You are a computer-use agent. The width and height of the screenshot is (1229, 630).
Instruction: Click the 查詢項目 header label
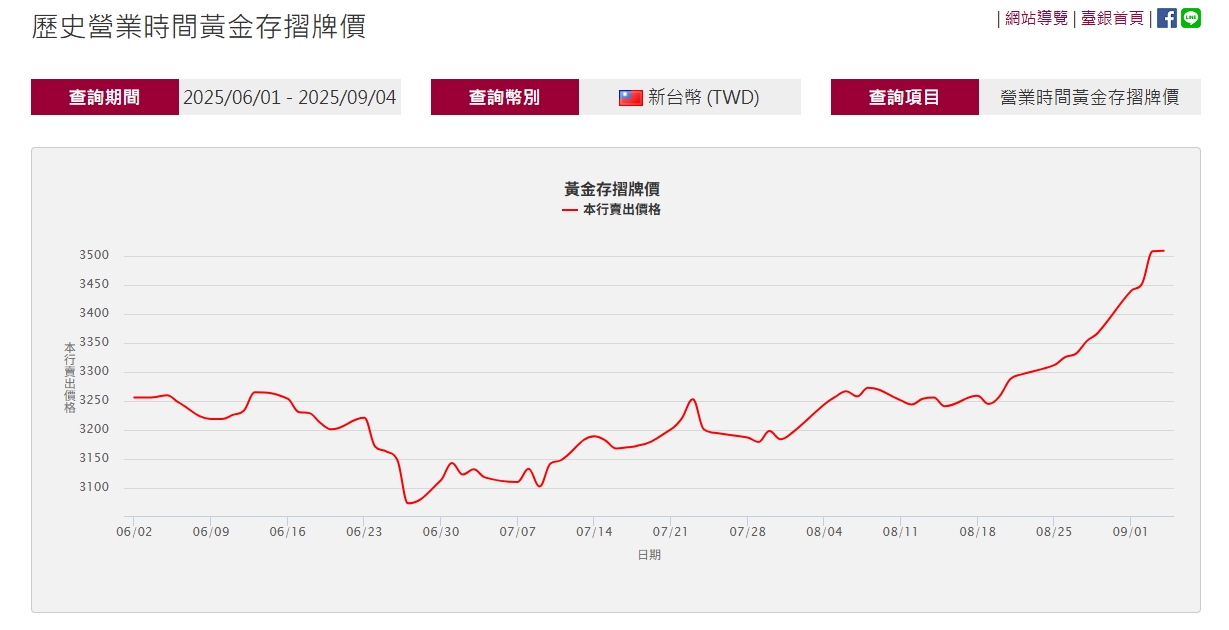pos(904,97)
